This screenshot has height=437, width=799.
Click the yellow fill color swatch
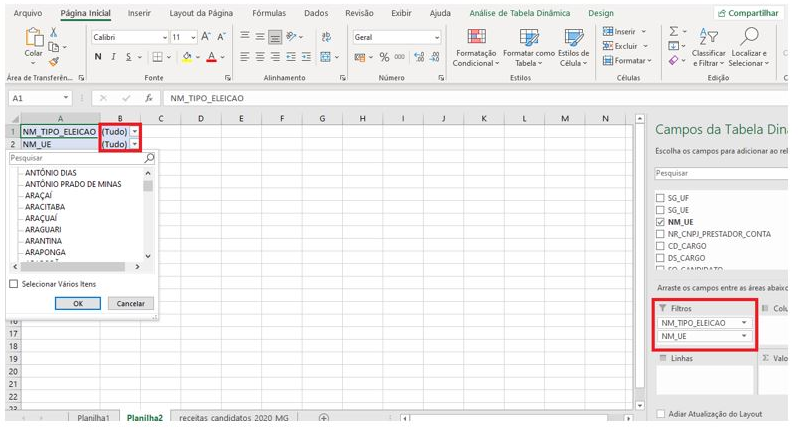[188, 57]
